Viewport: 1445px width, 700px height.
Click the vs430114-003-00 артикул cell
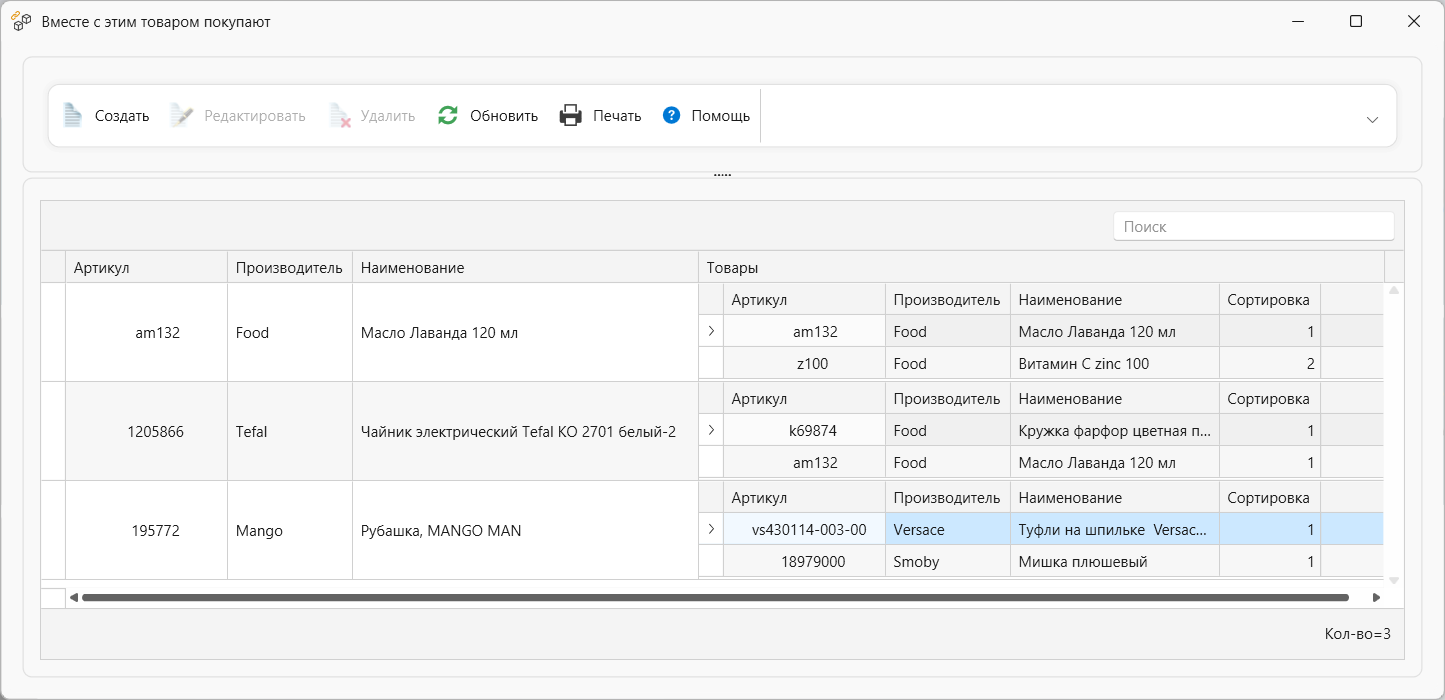pyautogui.click(x=804, y=530)
